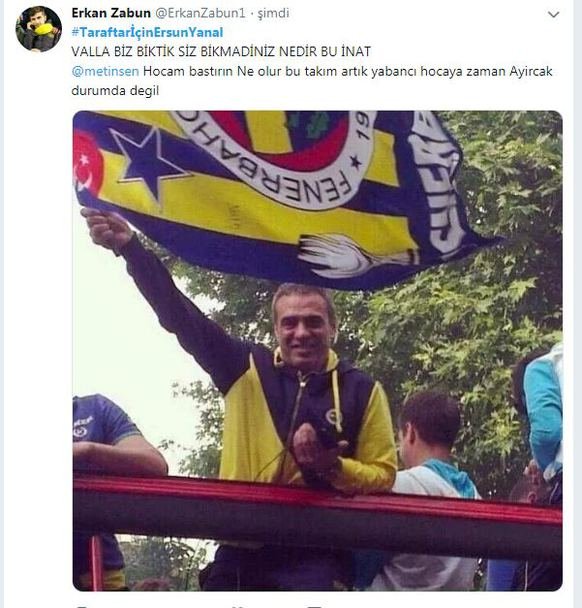Screen dimensions: 582x608
Task: Click the Turkish flag emblem on the banner
Action: [88, 163]
